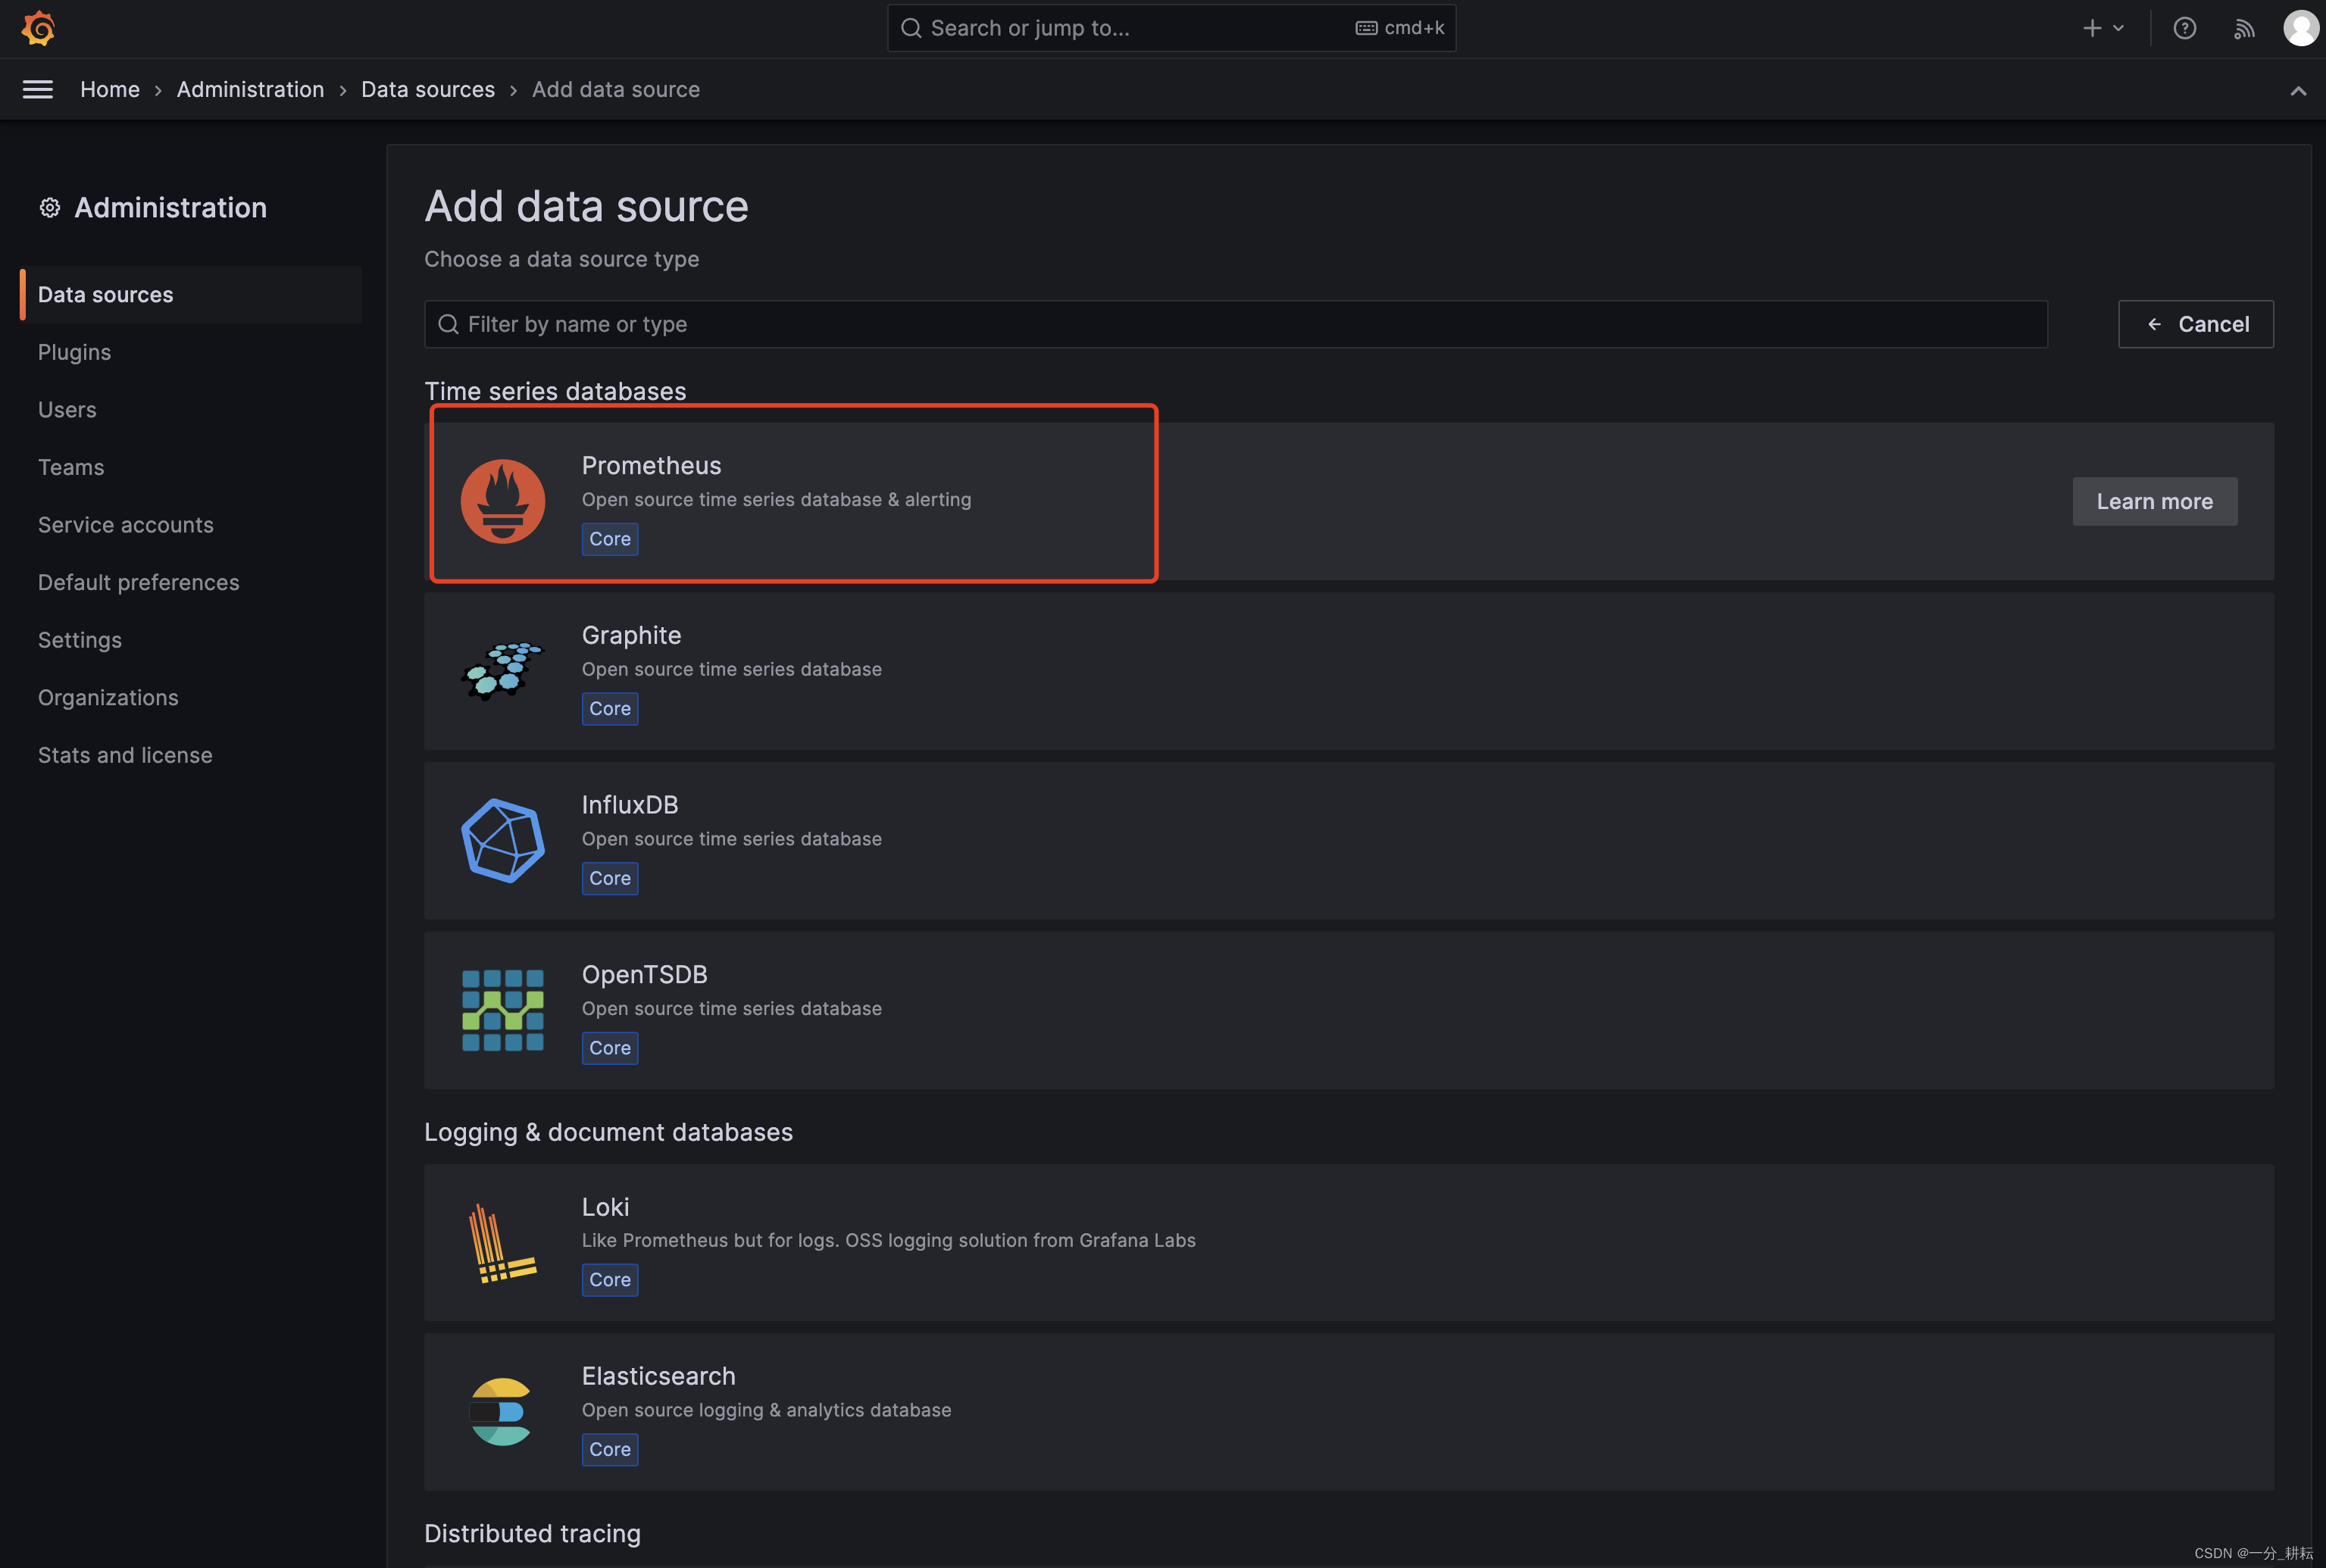Open the news feed RSS icon
The width and height of the screenshot is (2326, 1568).
tap(2245, 28)
